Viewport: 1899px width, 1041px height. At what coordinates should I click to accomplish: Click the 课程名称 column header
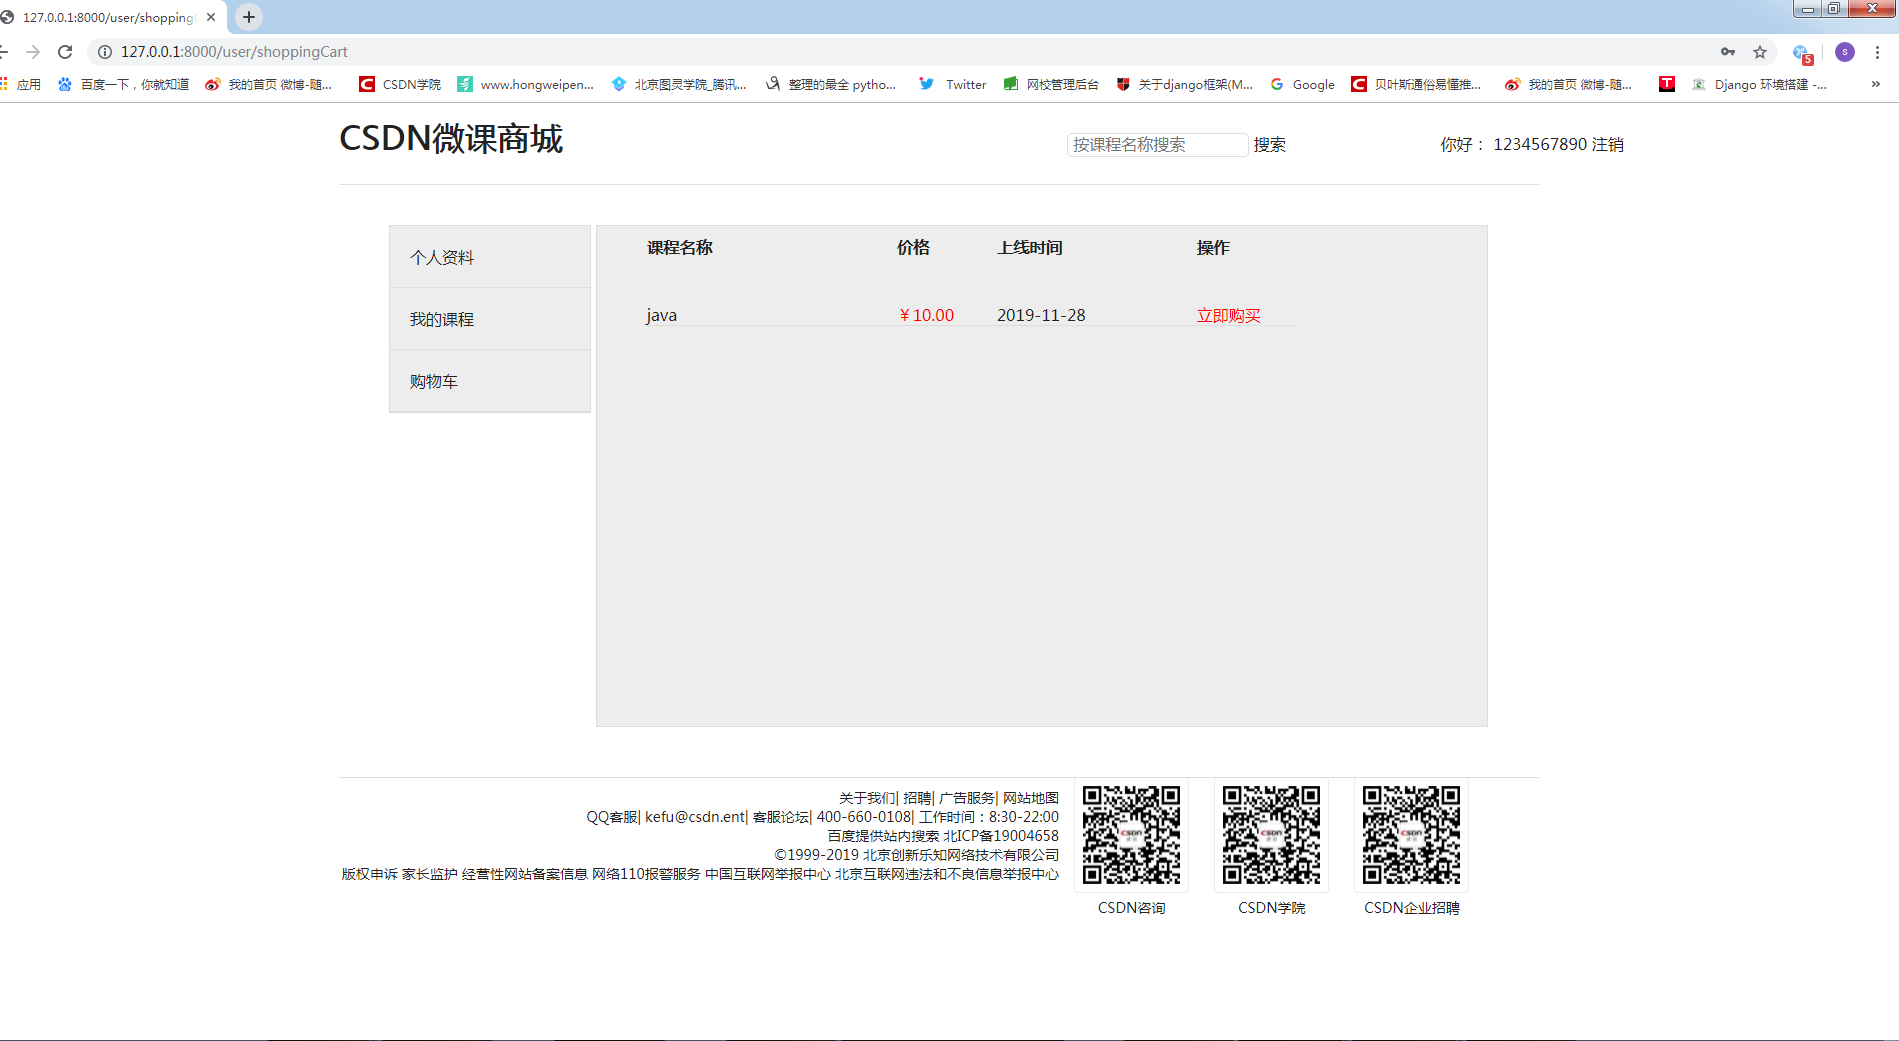pyautogui.click(x=680, y=248)
